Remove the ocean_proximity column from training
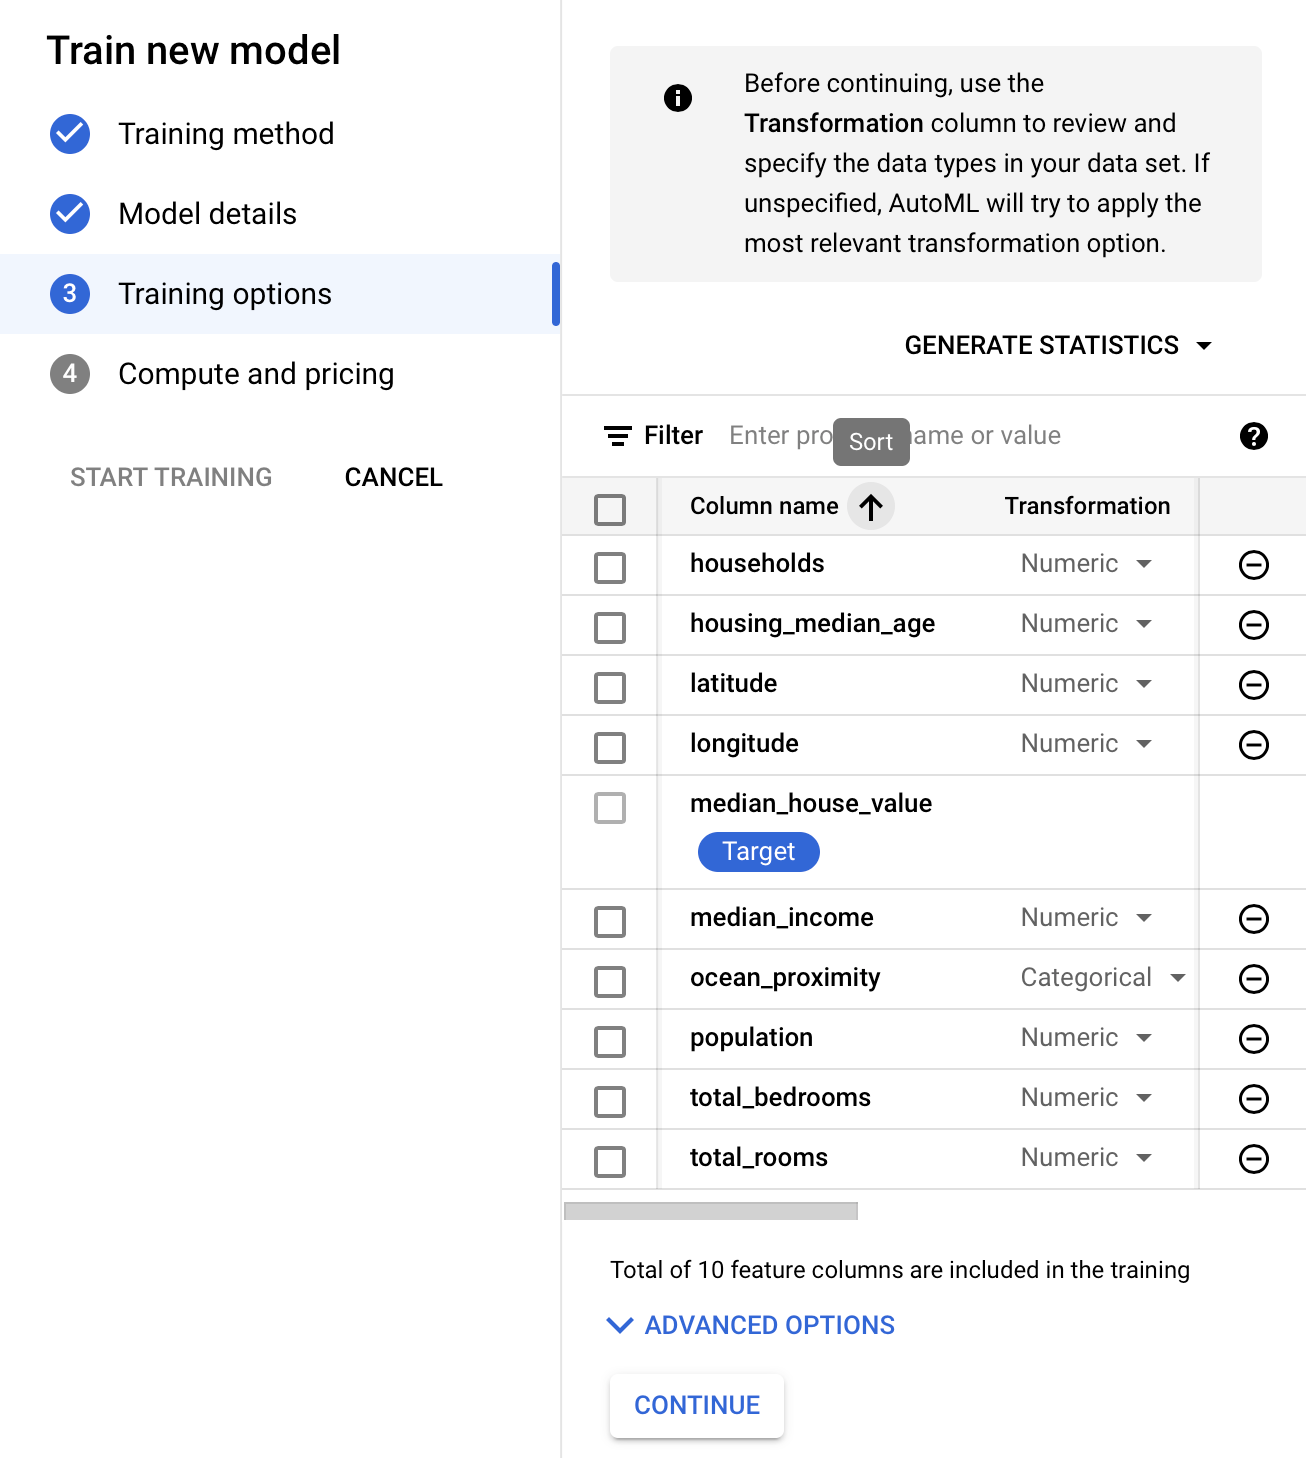This screenshot has height=1458, width=1306. [x=1253, y=979]
